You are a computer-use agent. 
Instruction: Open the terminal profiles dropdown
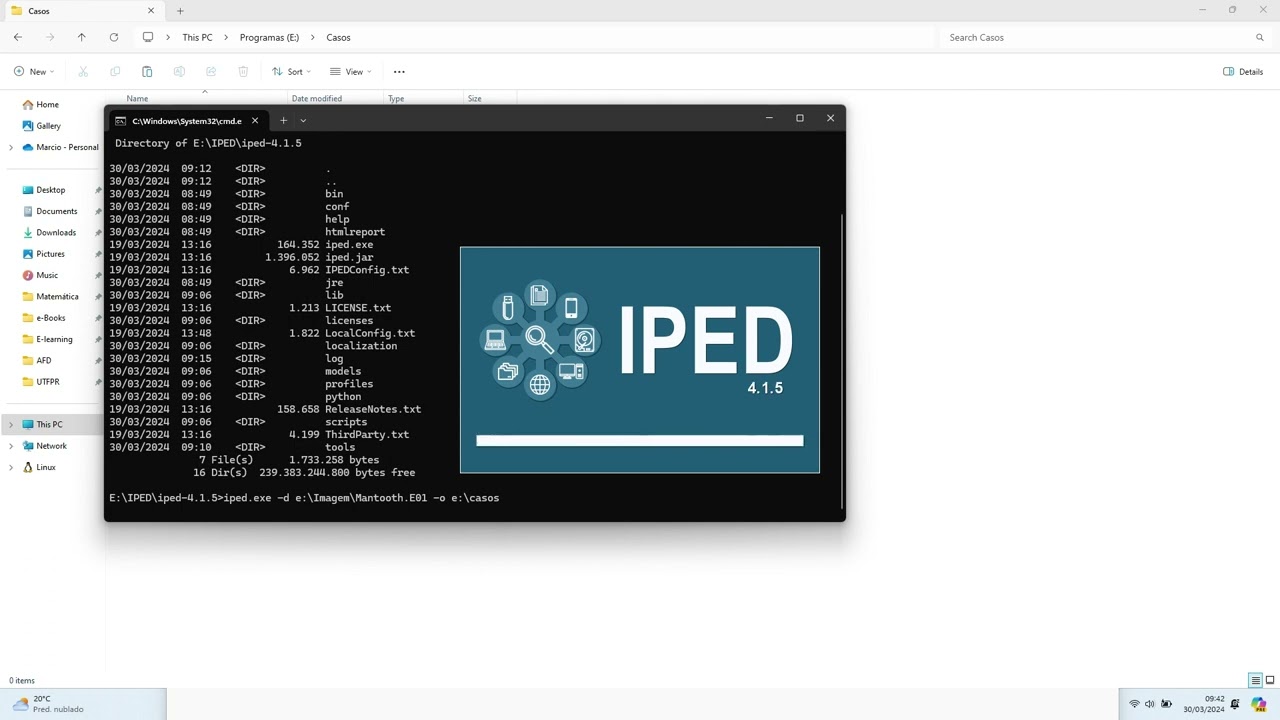click(x=303, y=121)
